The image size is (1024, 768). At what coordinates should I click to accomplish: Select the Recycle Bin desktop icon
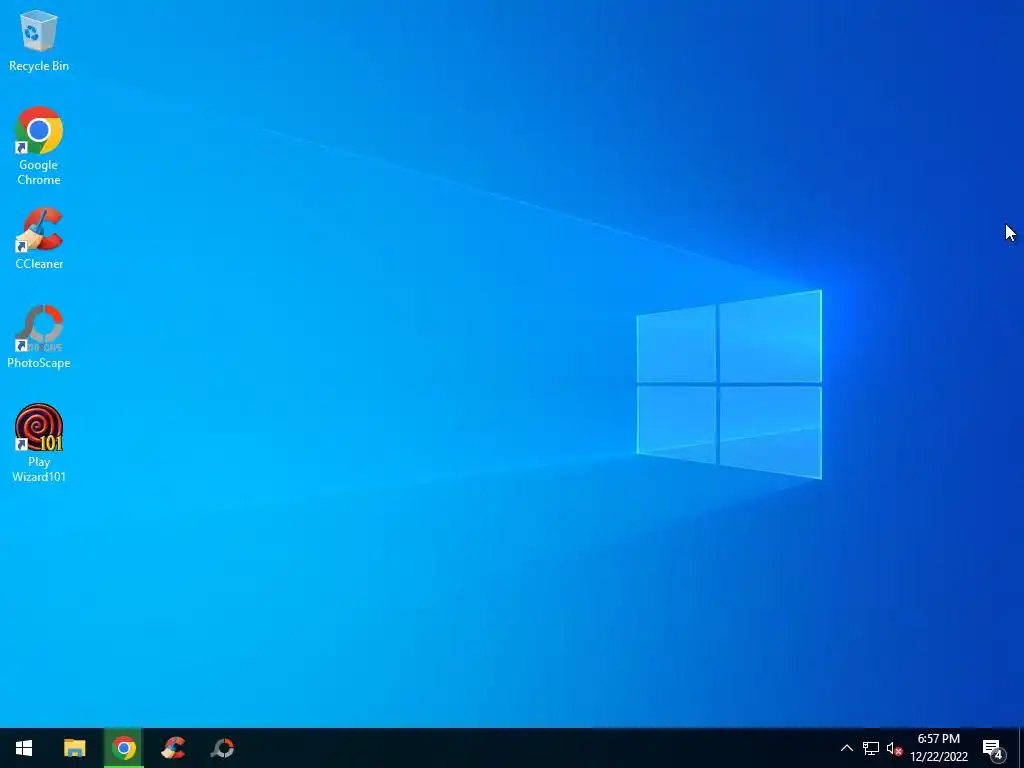click(x=39, y=41)
